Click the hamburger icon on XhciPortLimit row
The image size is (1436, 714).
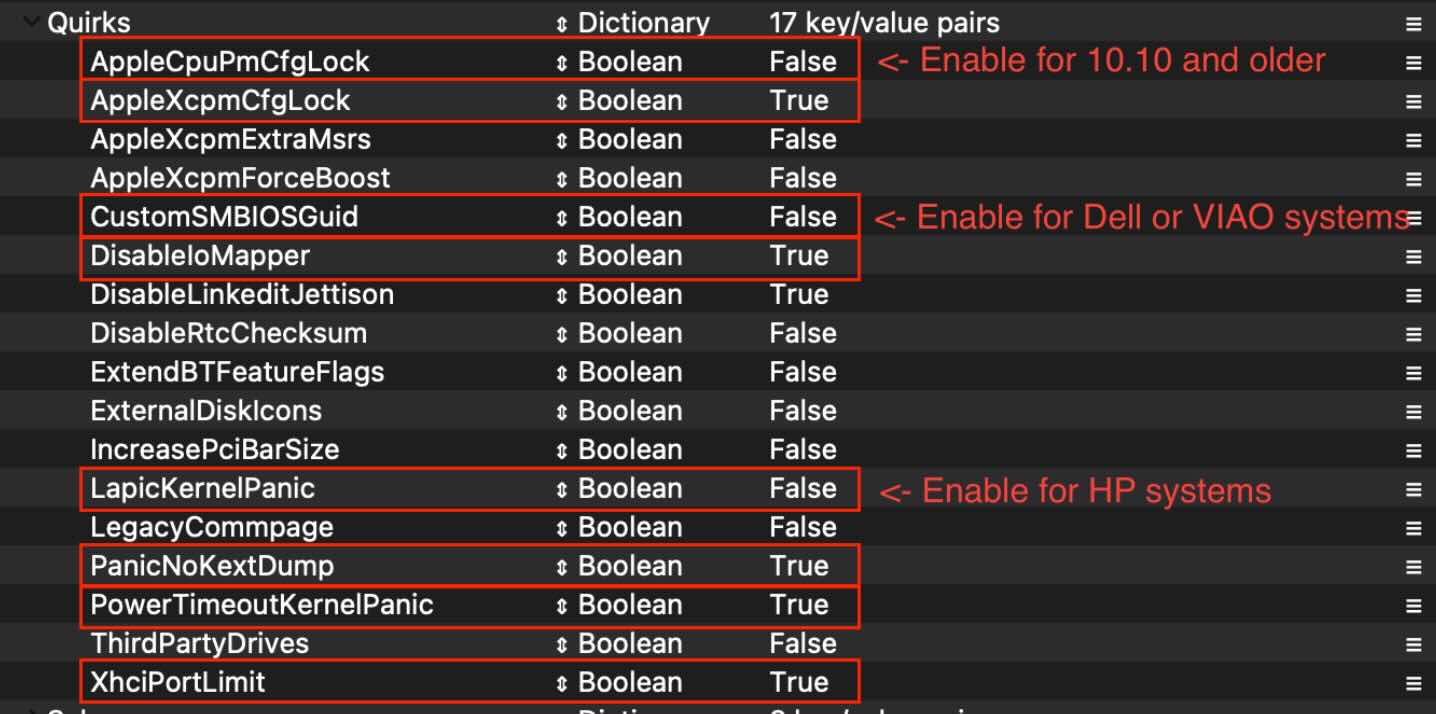coord(1413,684)
